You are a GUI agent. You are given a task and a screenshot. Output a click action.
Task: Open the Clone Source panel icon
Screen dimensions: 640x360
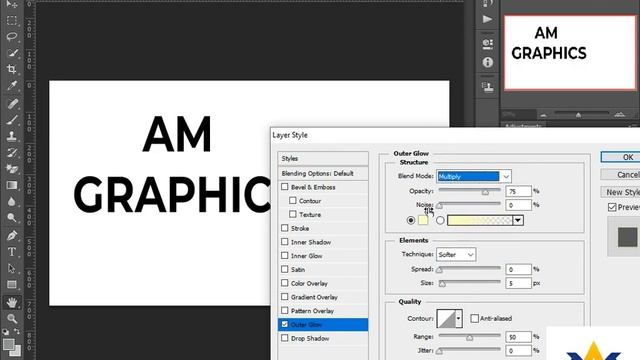[x=487, y=87]
